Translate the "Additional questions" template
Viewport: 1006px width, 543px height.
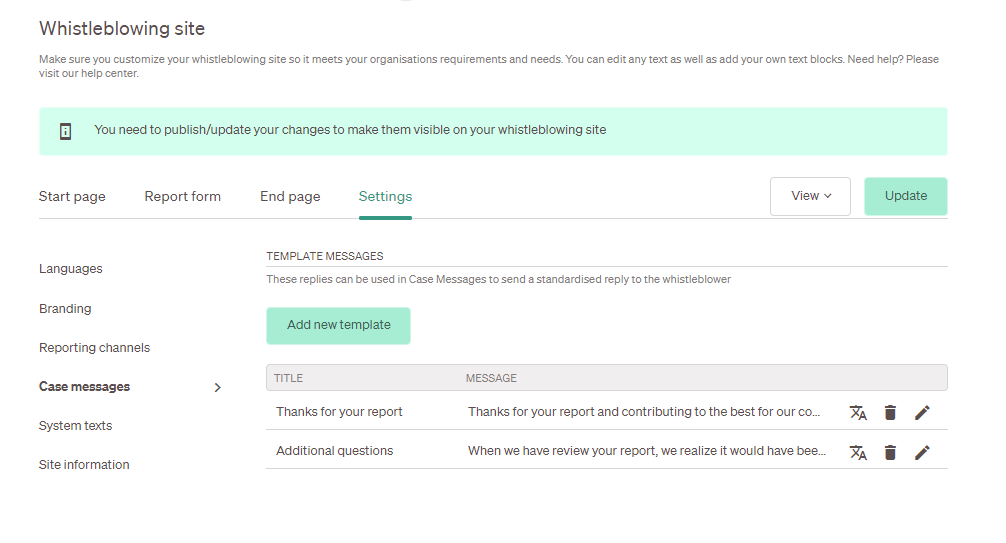tap(858, 452)
